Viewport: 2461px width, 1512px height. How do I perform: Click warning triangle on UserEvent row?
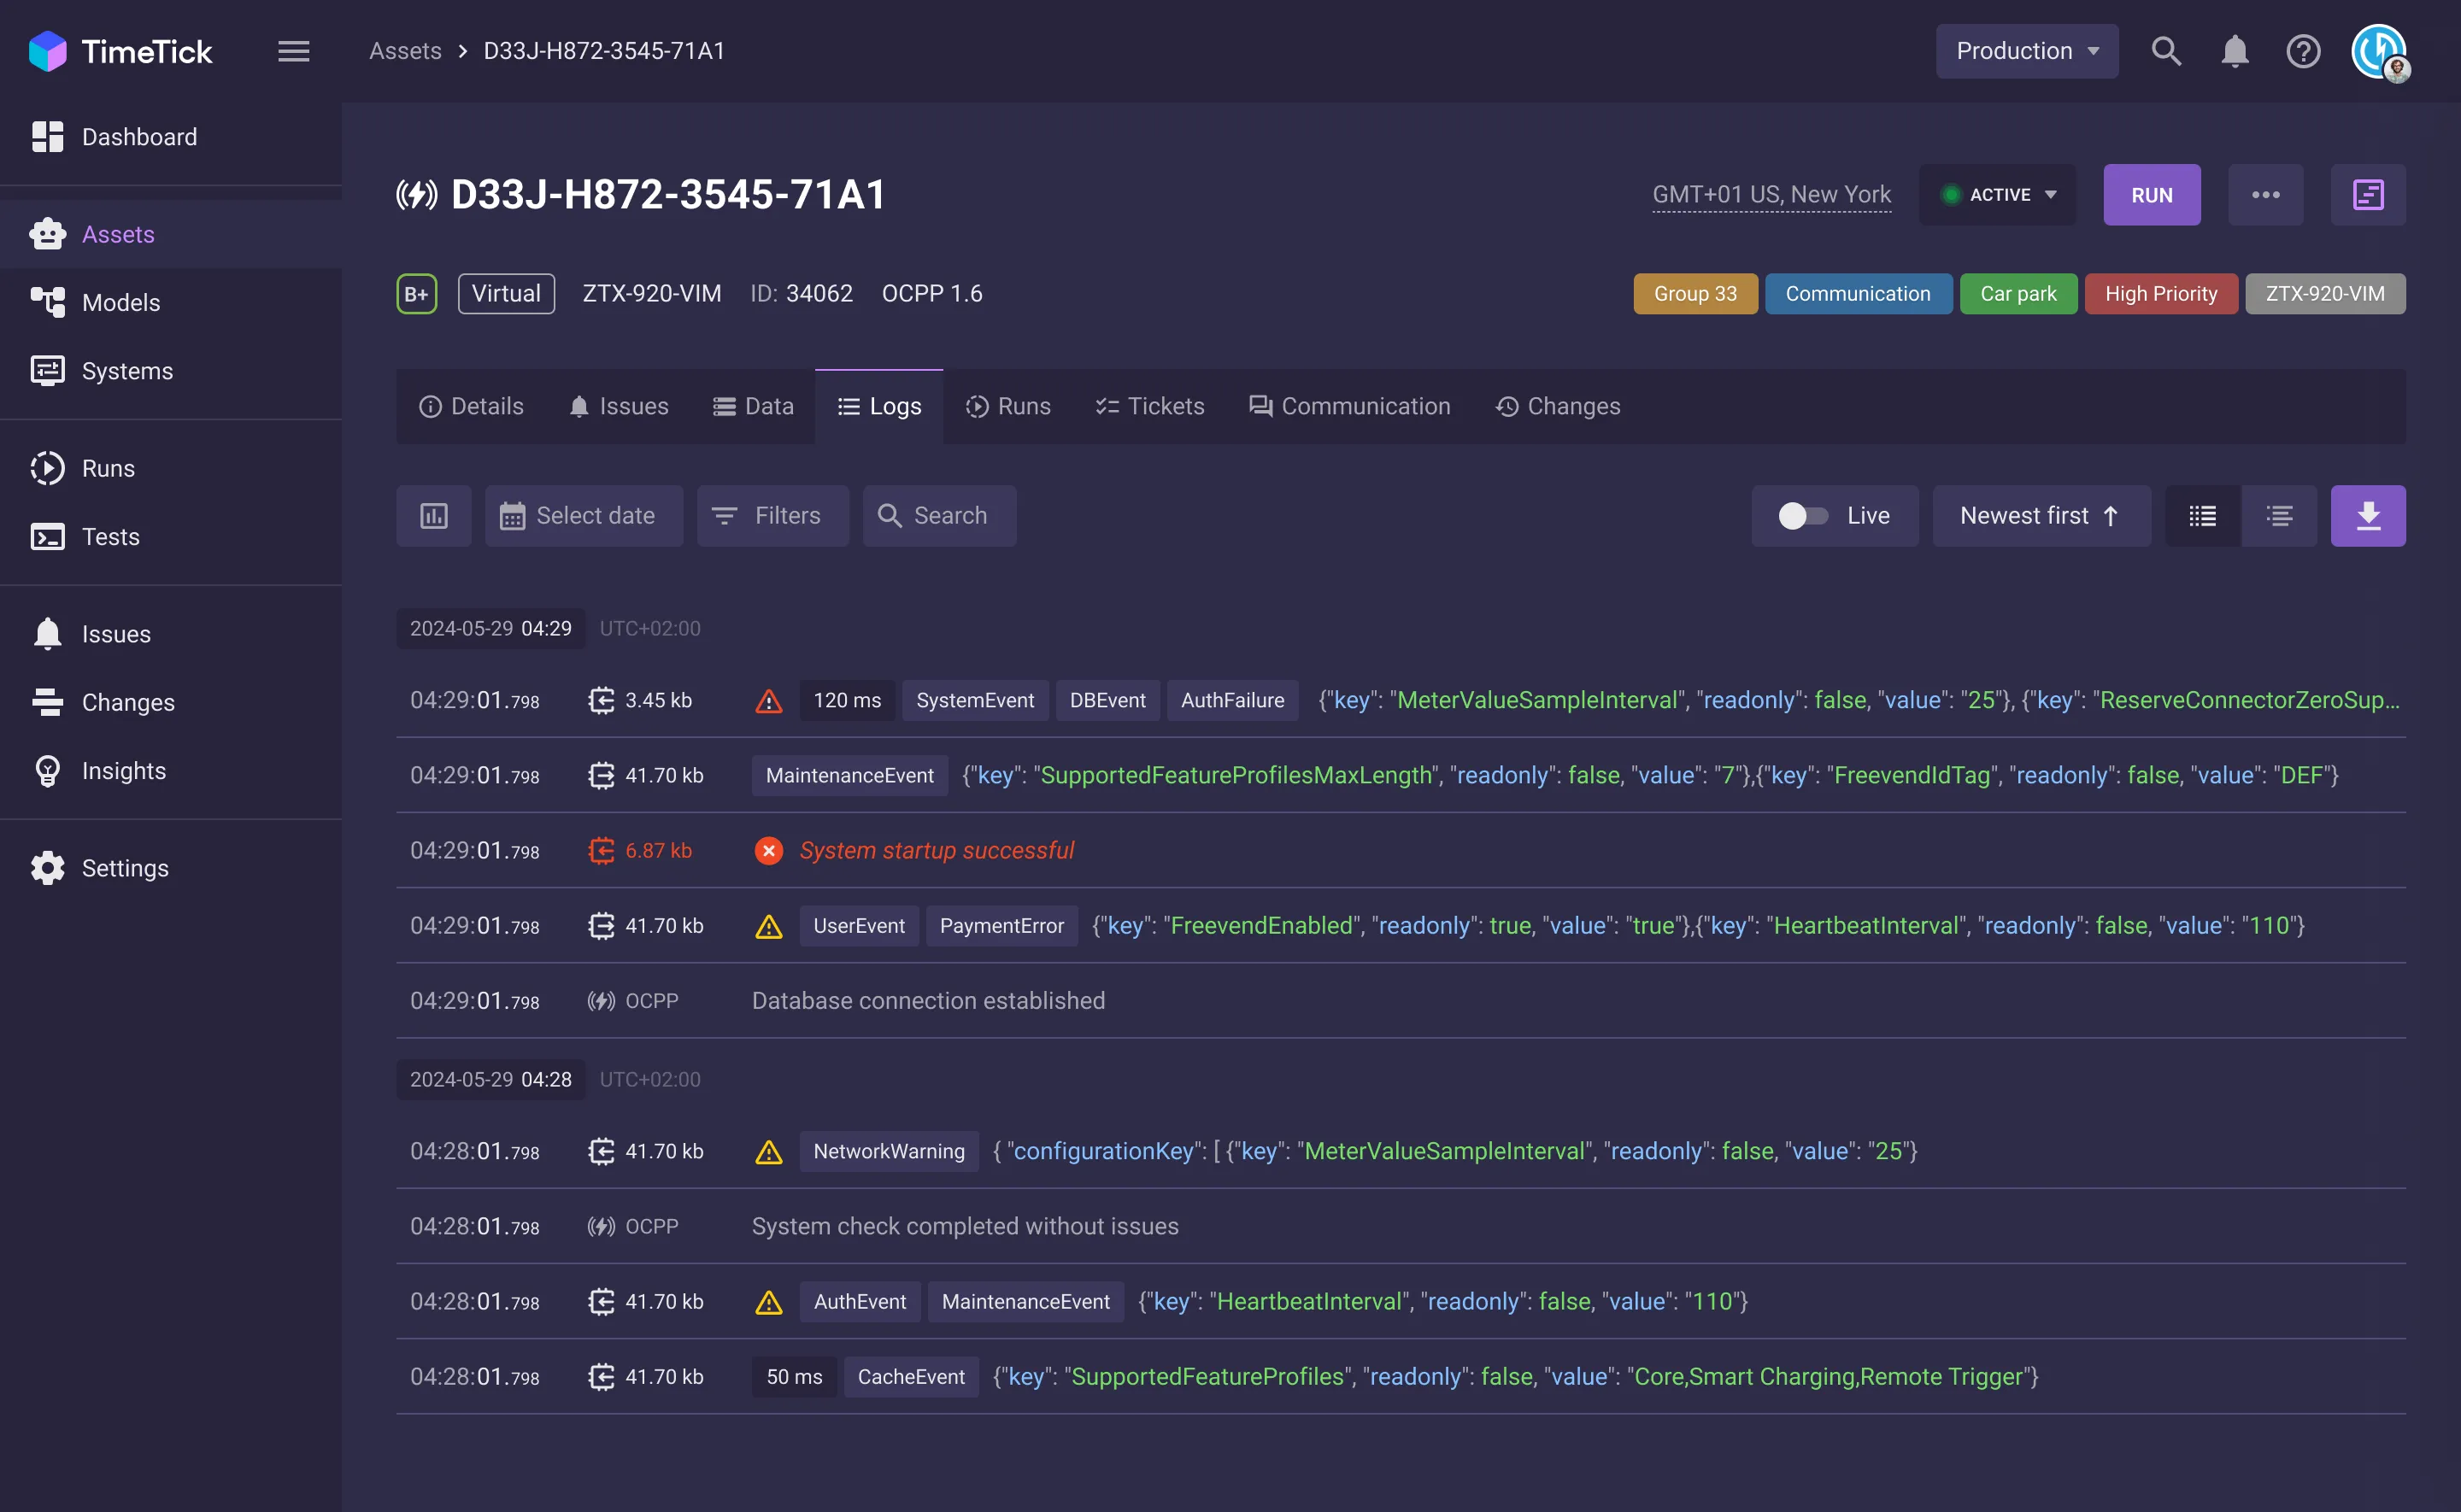pos(768,927)
